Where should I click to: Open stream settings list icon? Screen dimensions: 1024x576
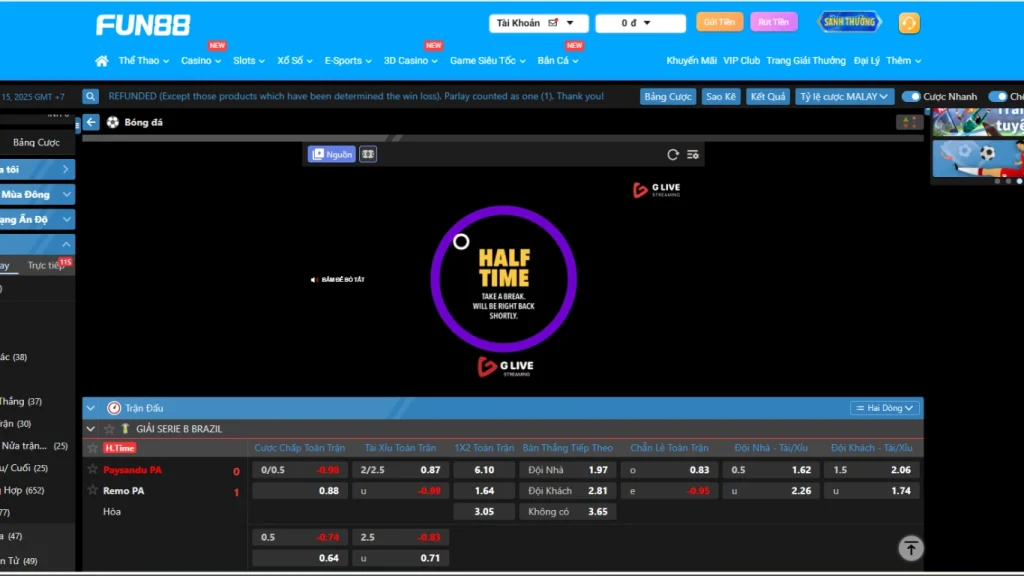pyautogui.click(x=693, y=155)
